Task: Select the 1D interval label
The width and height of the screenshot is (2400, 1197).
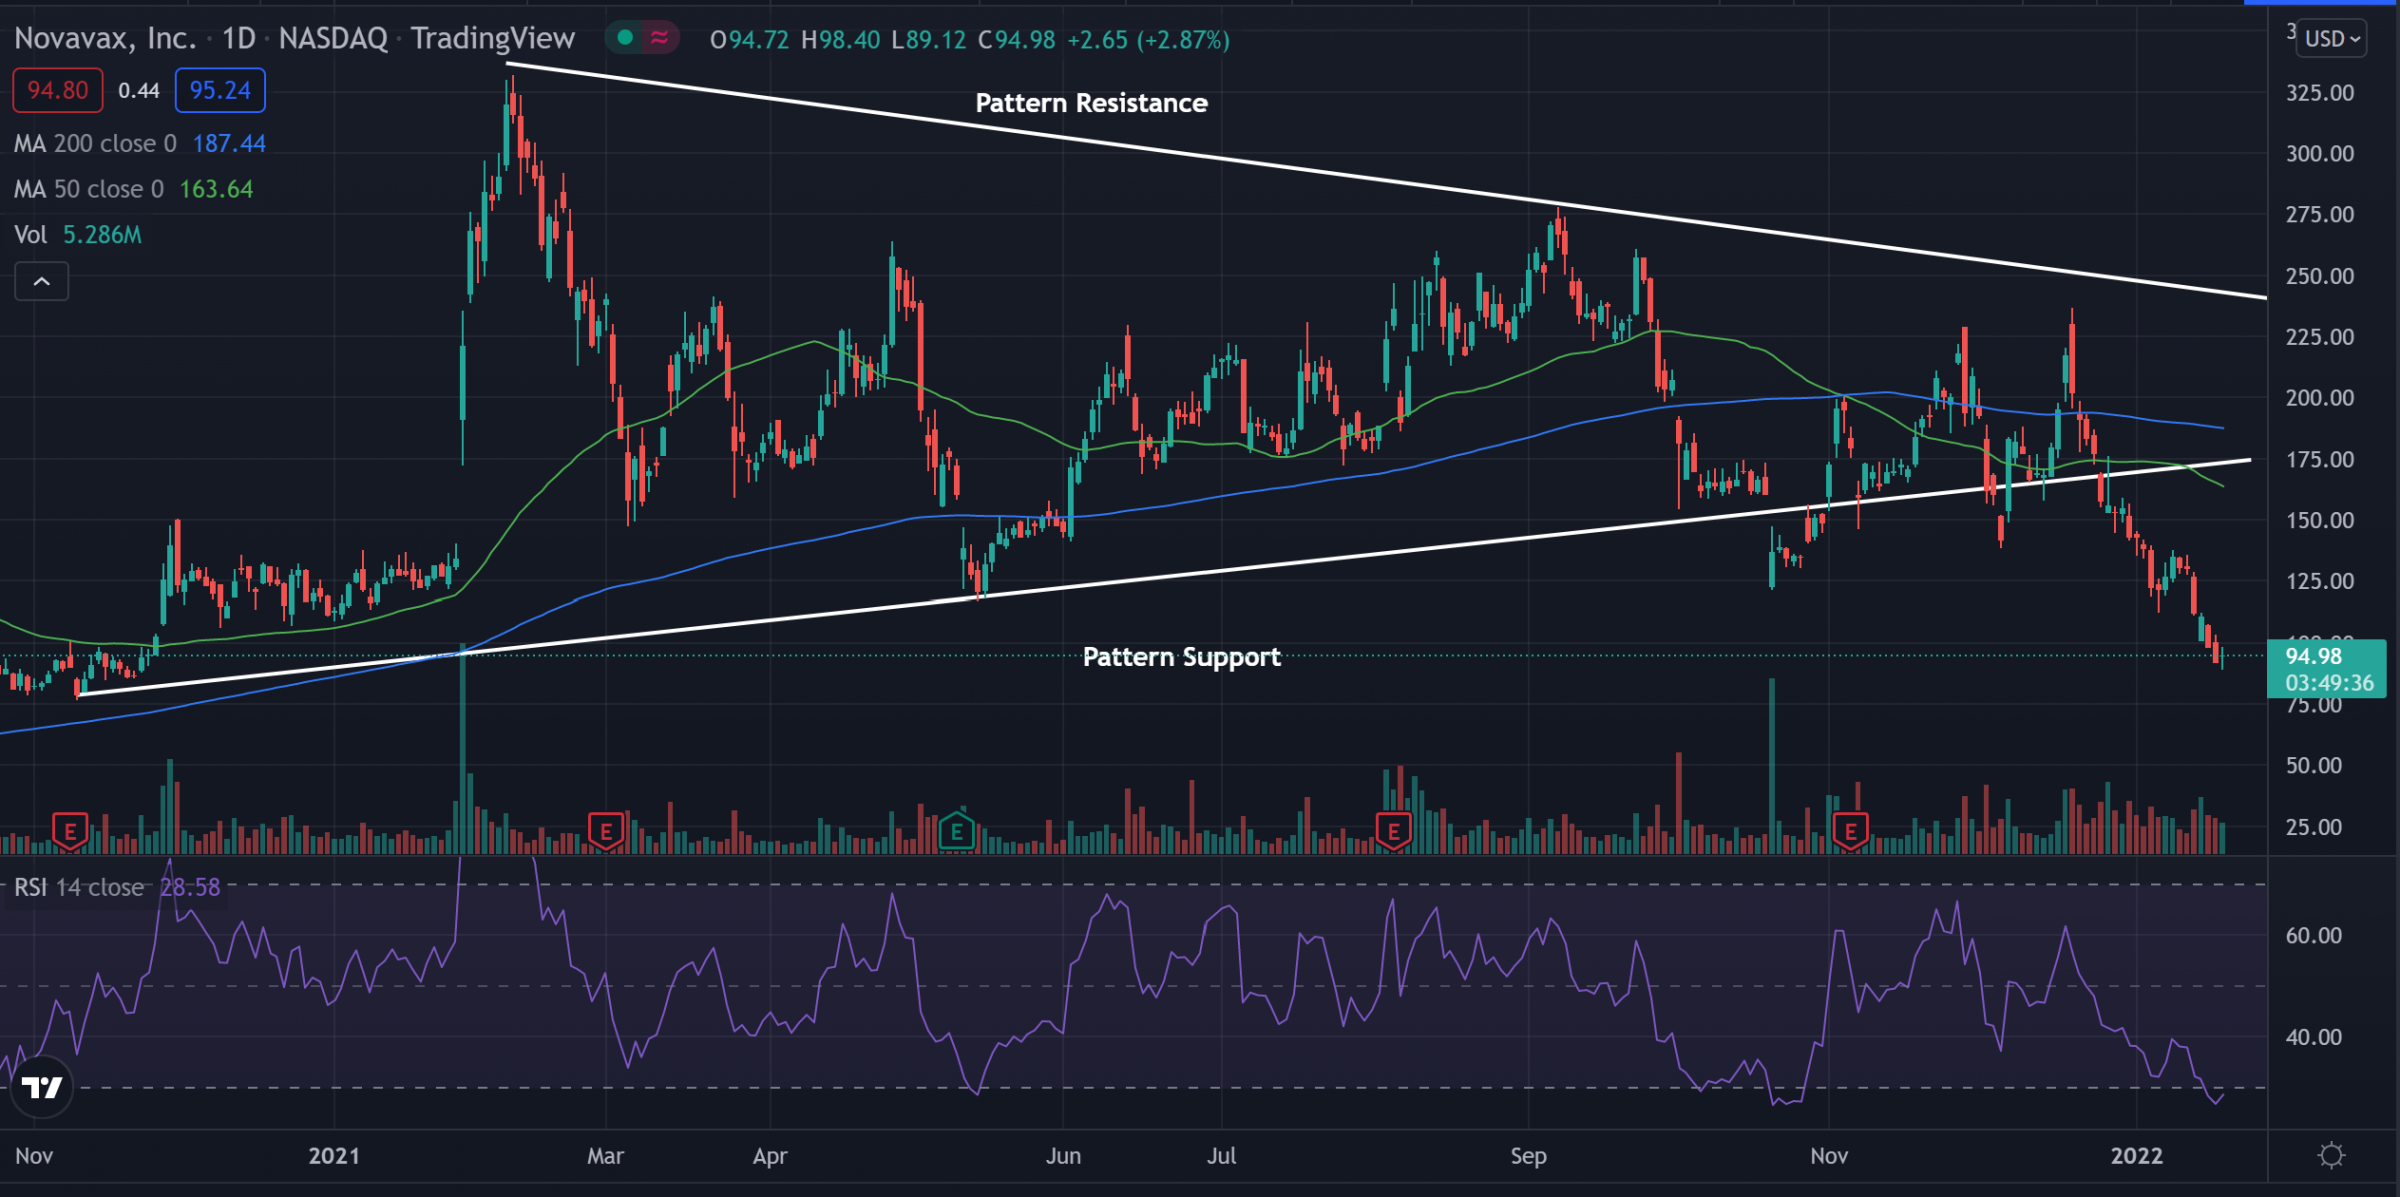Action: (238, 39)
